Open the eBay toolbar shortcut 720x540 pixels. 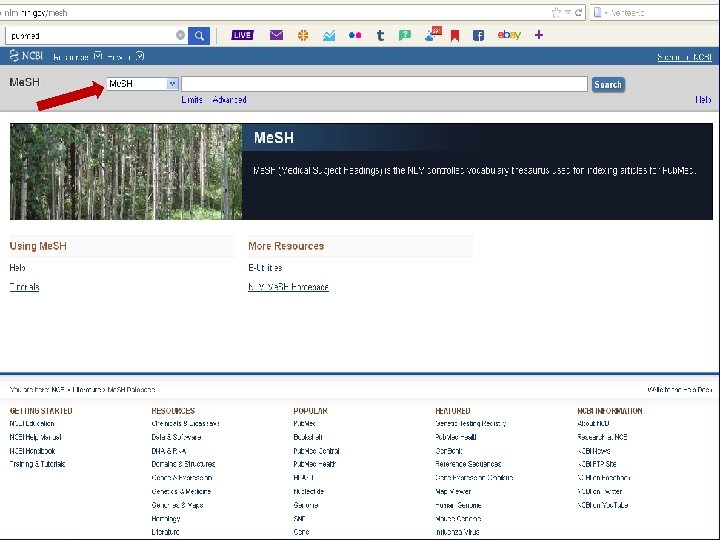tap(509, 34)
